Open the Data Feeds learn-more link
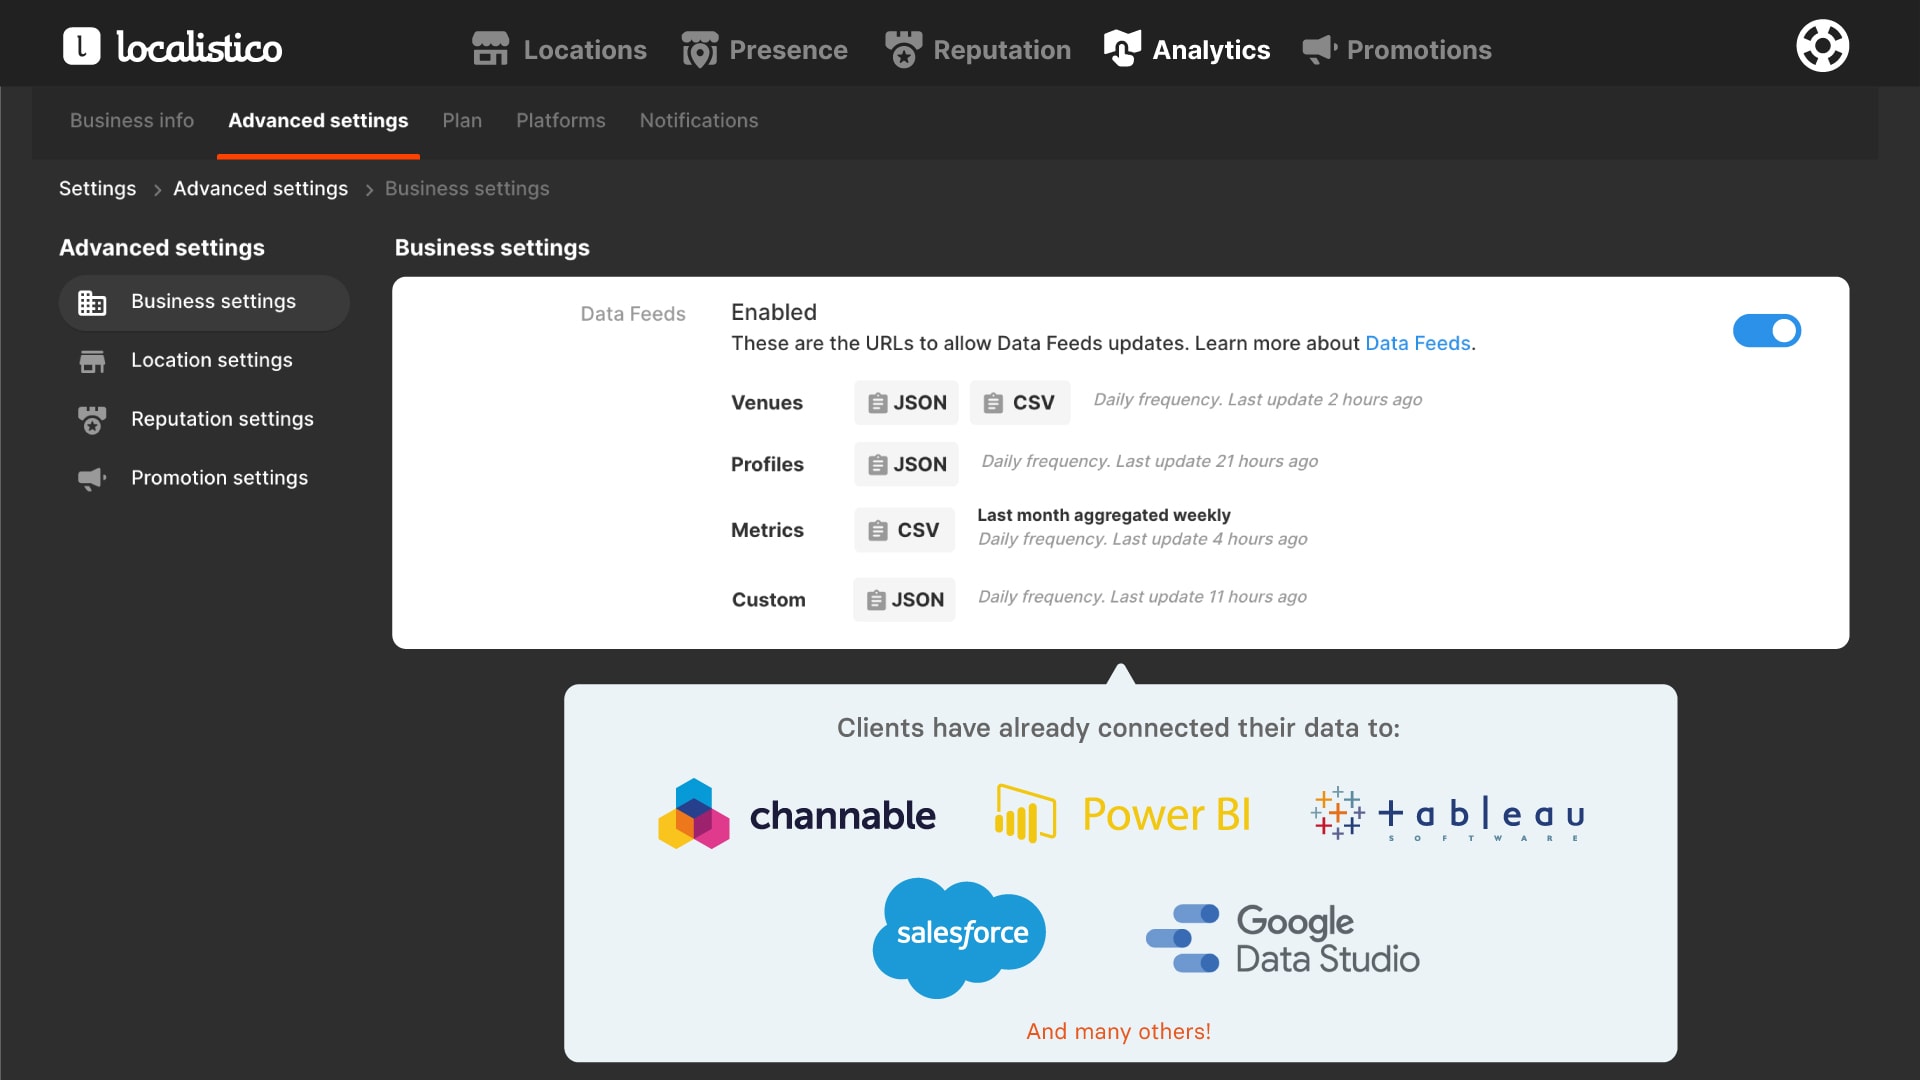Image resolution: width=1920 pixels, height=1080 pixels. coord(1417,343)
